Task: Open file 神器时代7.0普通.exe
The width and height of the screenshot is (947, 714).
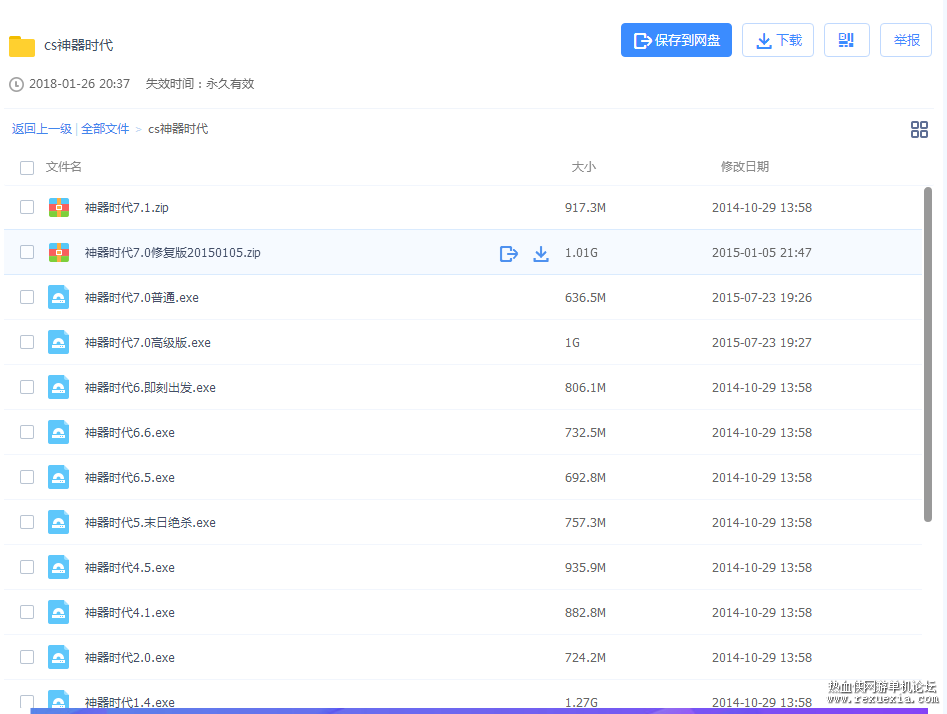Action: (141, 298)
